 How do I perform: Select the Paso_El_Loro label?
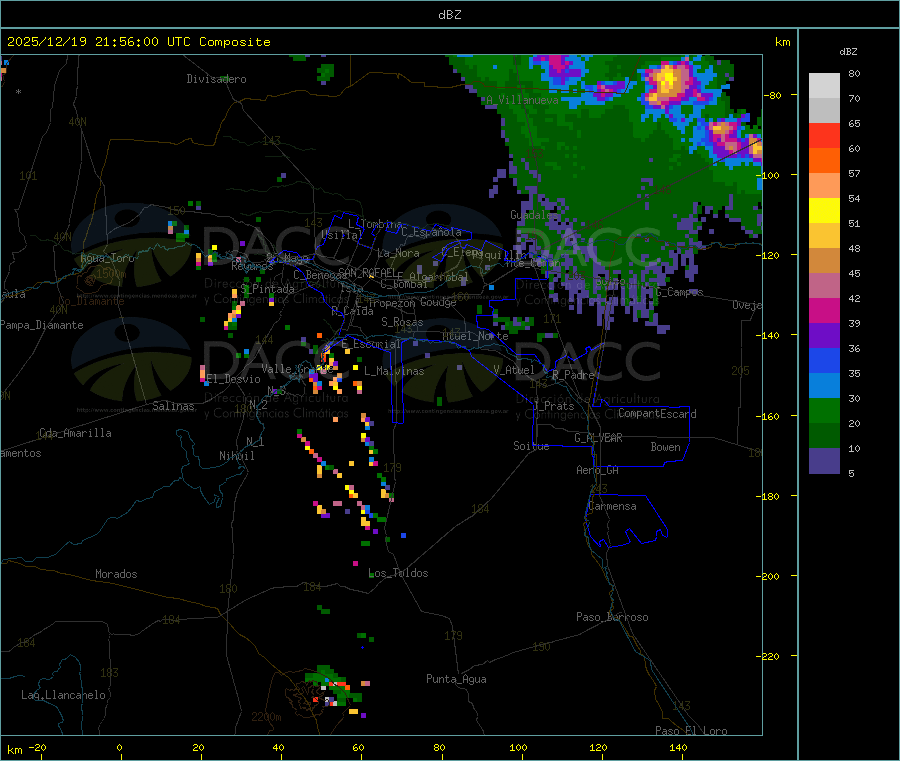[691, 731]
